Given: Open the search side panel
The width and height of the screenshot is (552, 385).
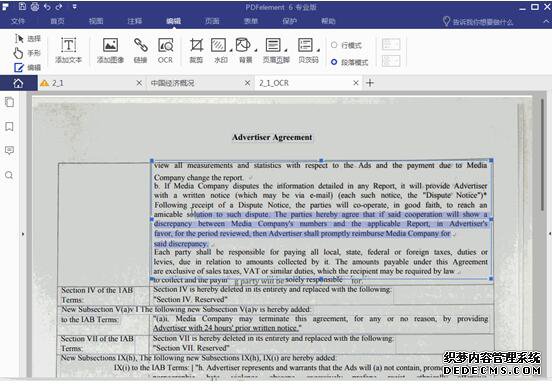Looking at the screenshot, I should 9,175.
